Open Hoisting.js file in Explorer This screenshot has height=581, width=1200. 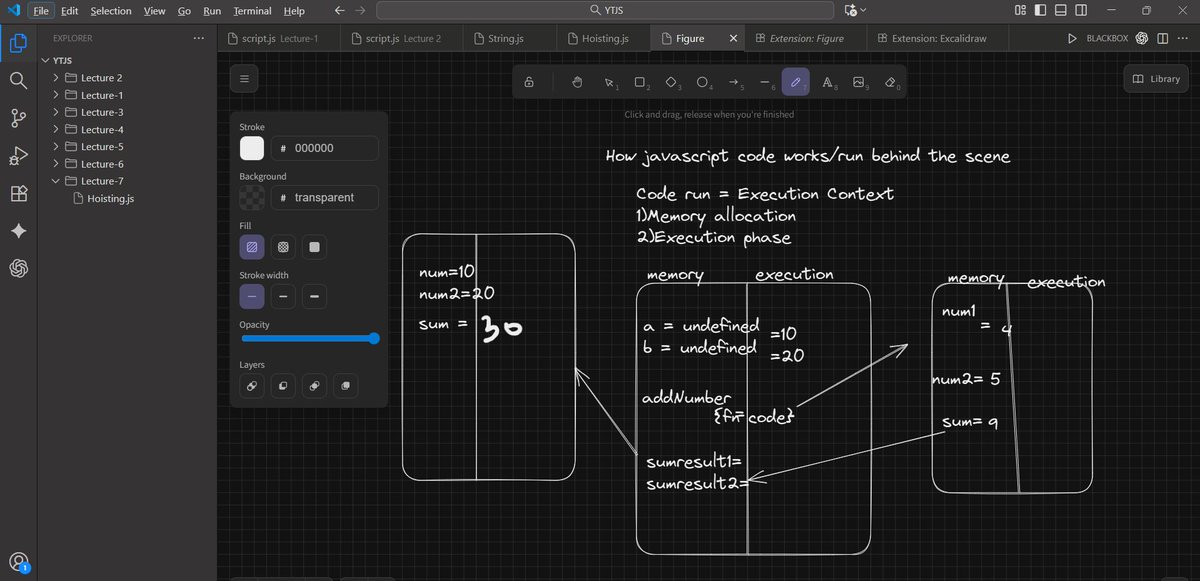click(x=110, y=198)
